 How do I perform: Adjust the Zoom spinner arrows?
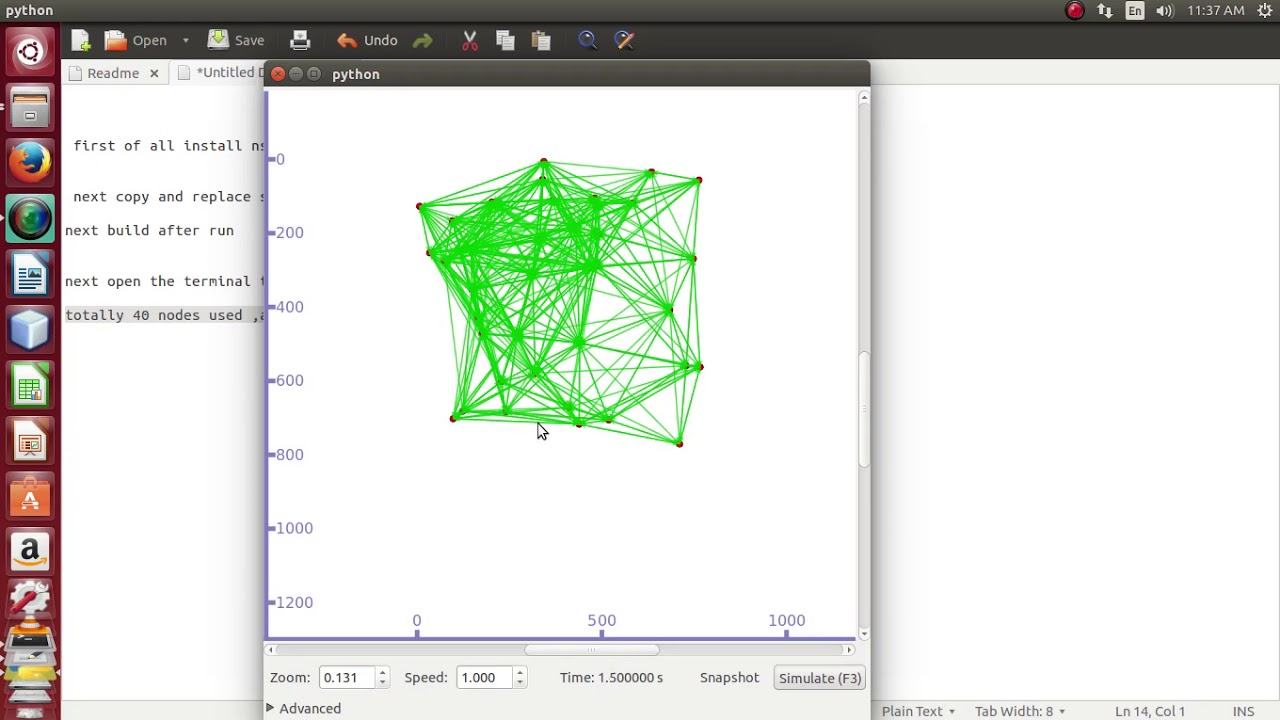(x=382, y=678)
